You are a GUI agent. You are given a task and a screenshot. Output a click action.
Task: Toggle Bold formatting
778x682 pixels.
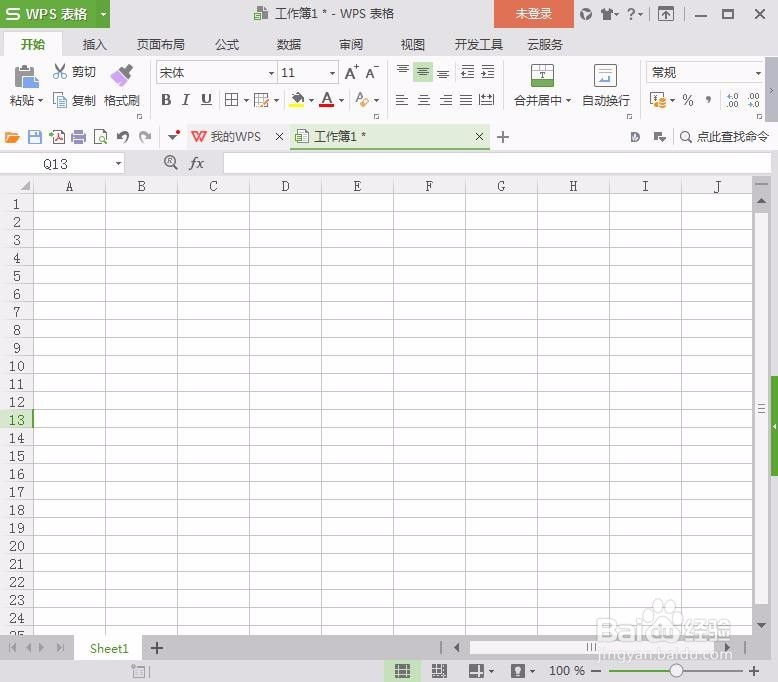tap(166, 100)
